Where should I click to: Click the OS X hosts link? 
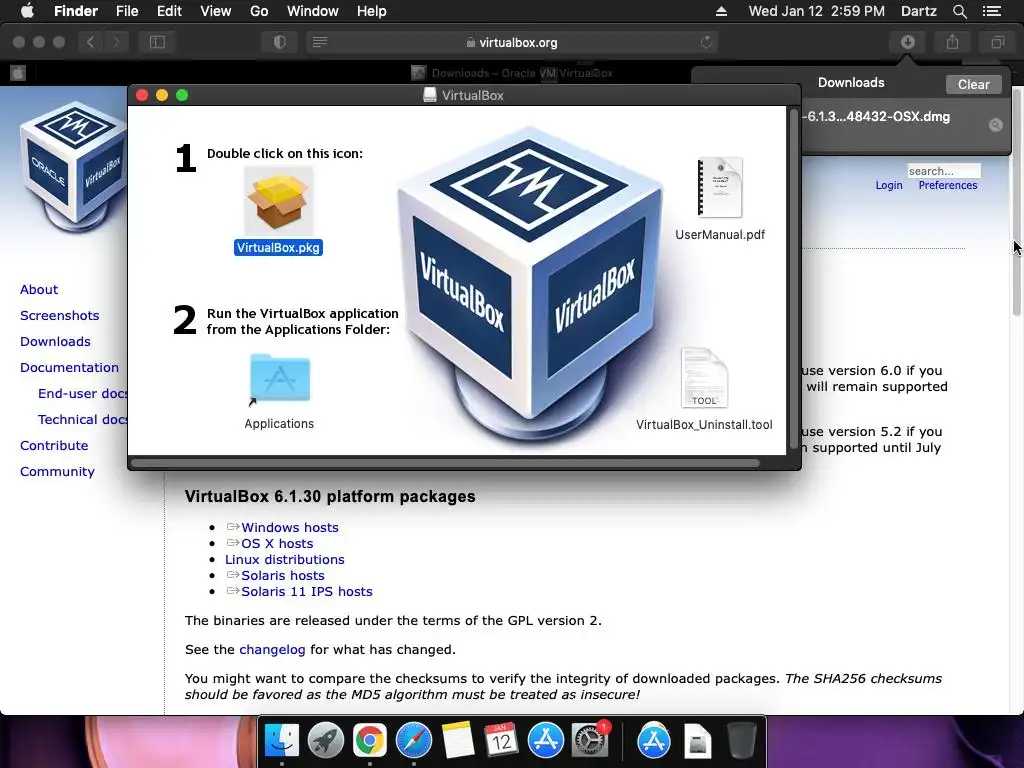click(x=277, y=543)
